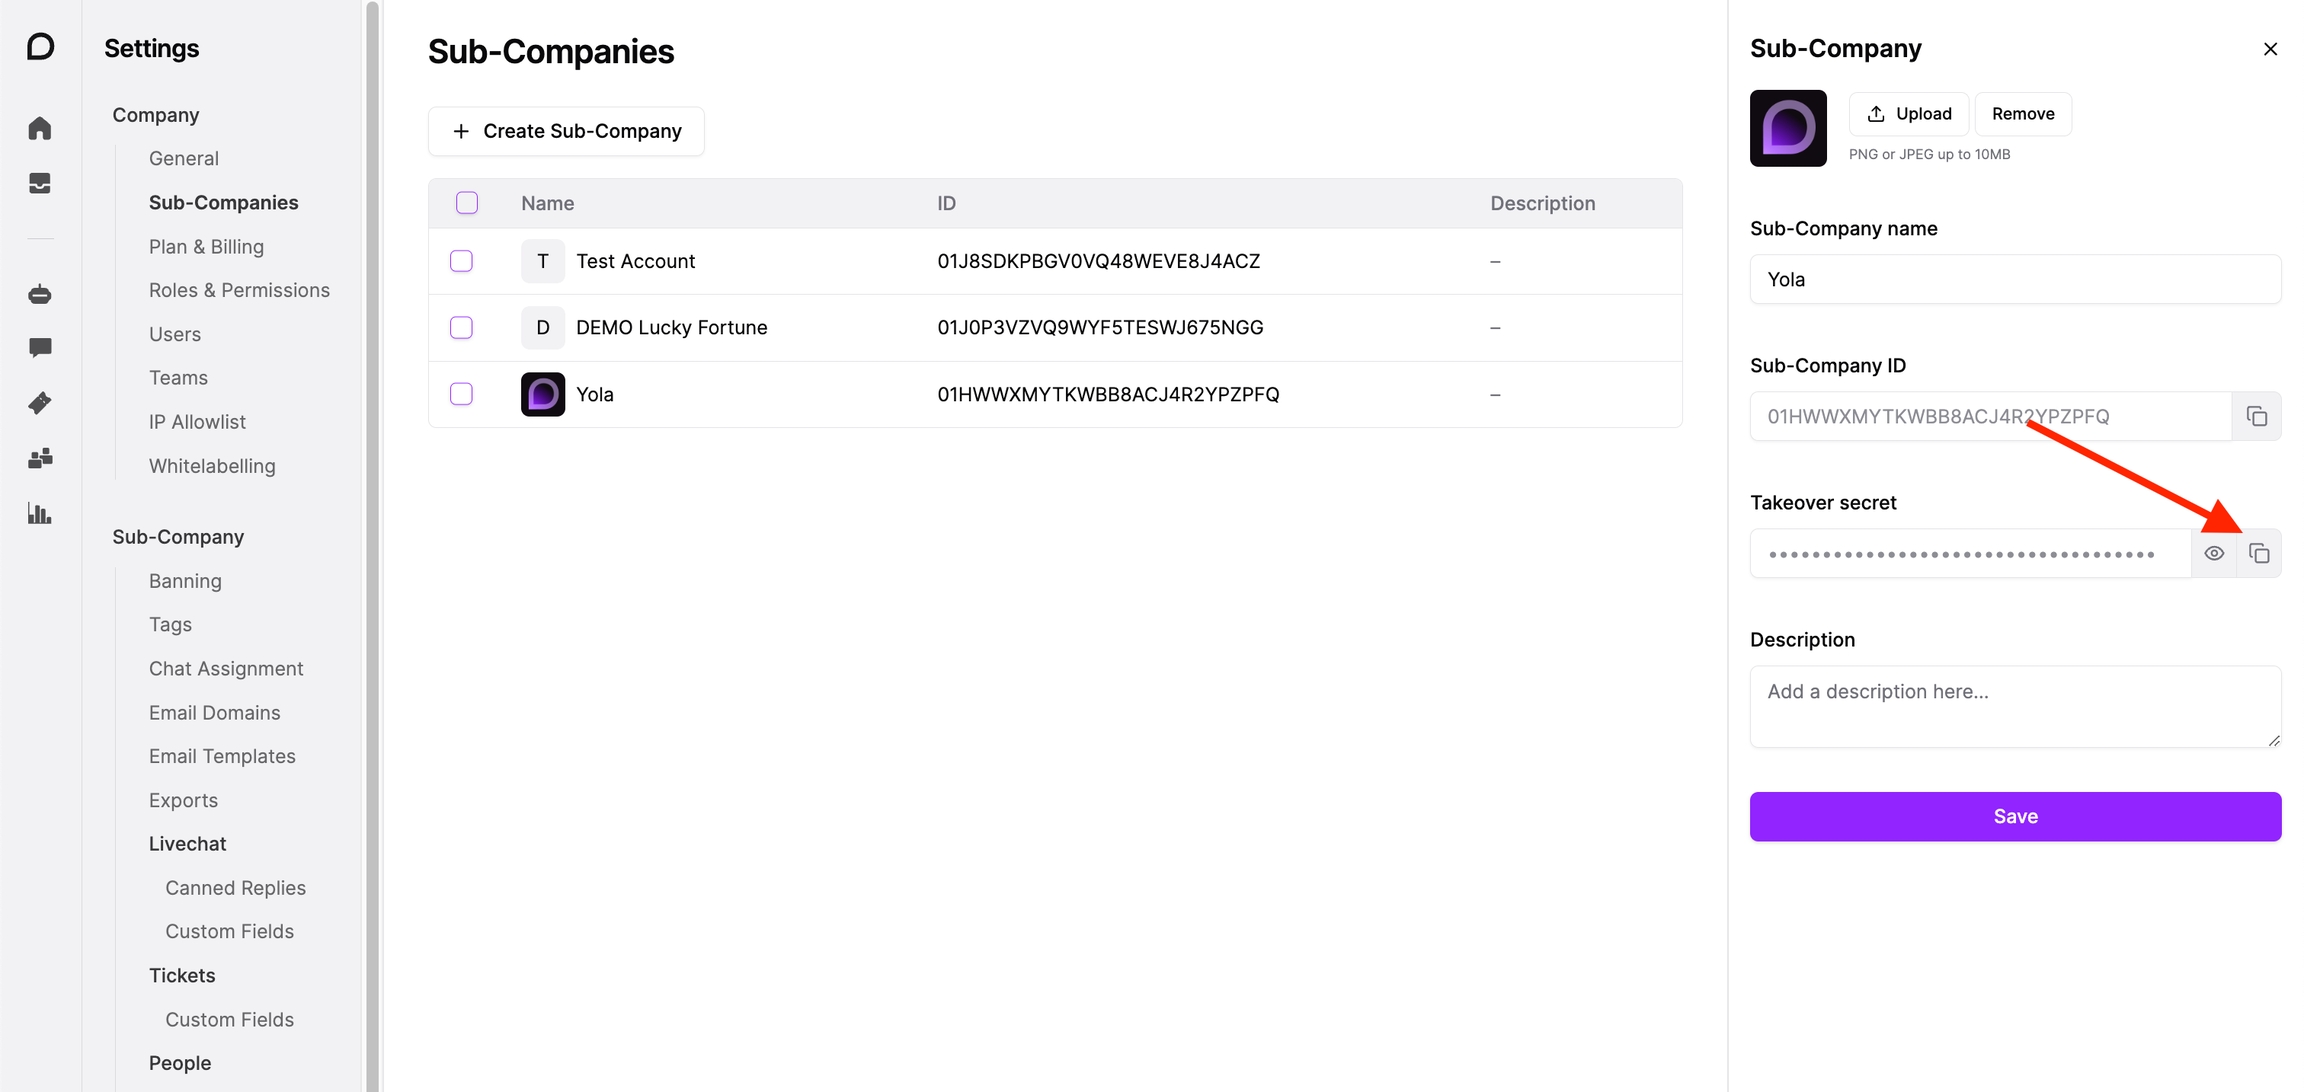Click the ticket icon in left rail
2304x1092 pixels.
tap(40, 403)
